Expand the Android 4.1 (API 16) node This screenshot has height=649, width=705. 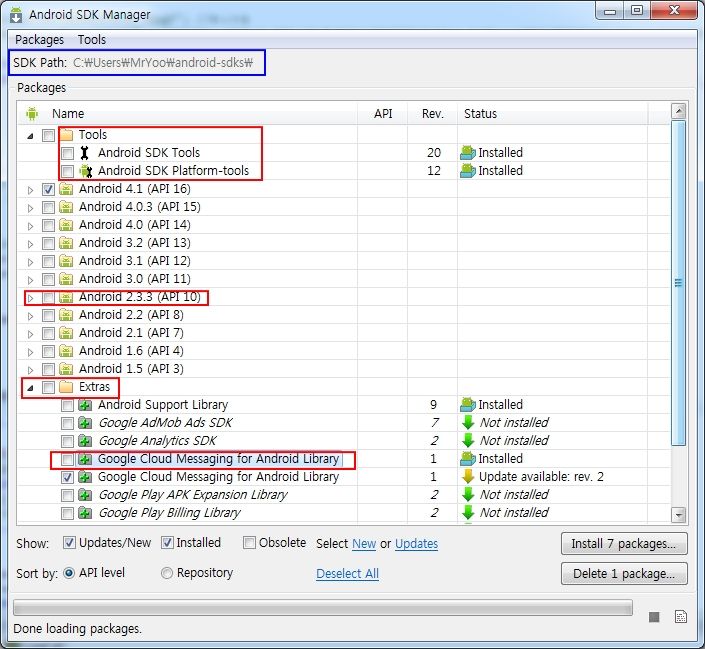(x=30, y=190)
